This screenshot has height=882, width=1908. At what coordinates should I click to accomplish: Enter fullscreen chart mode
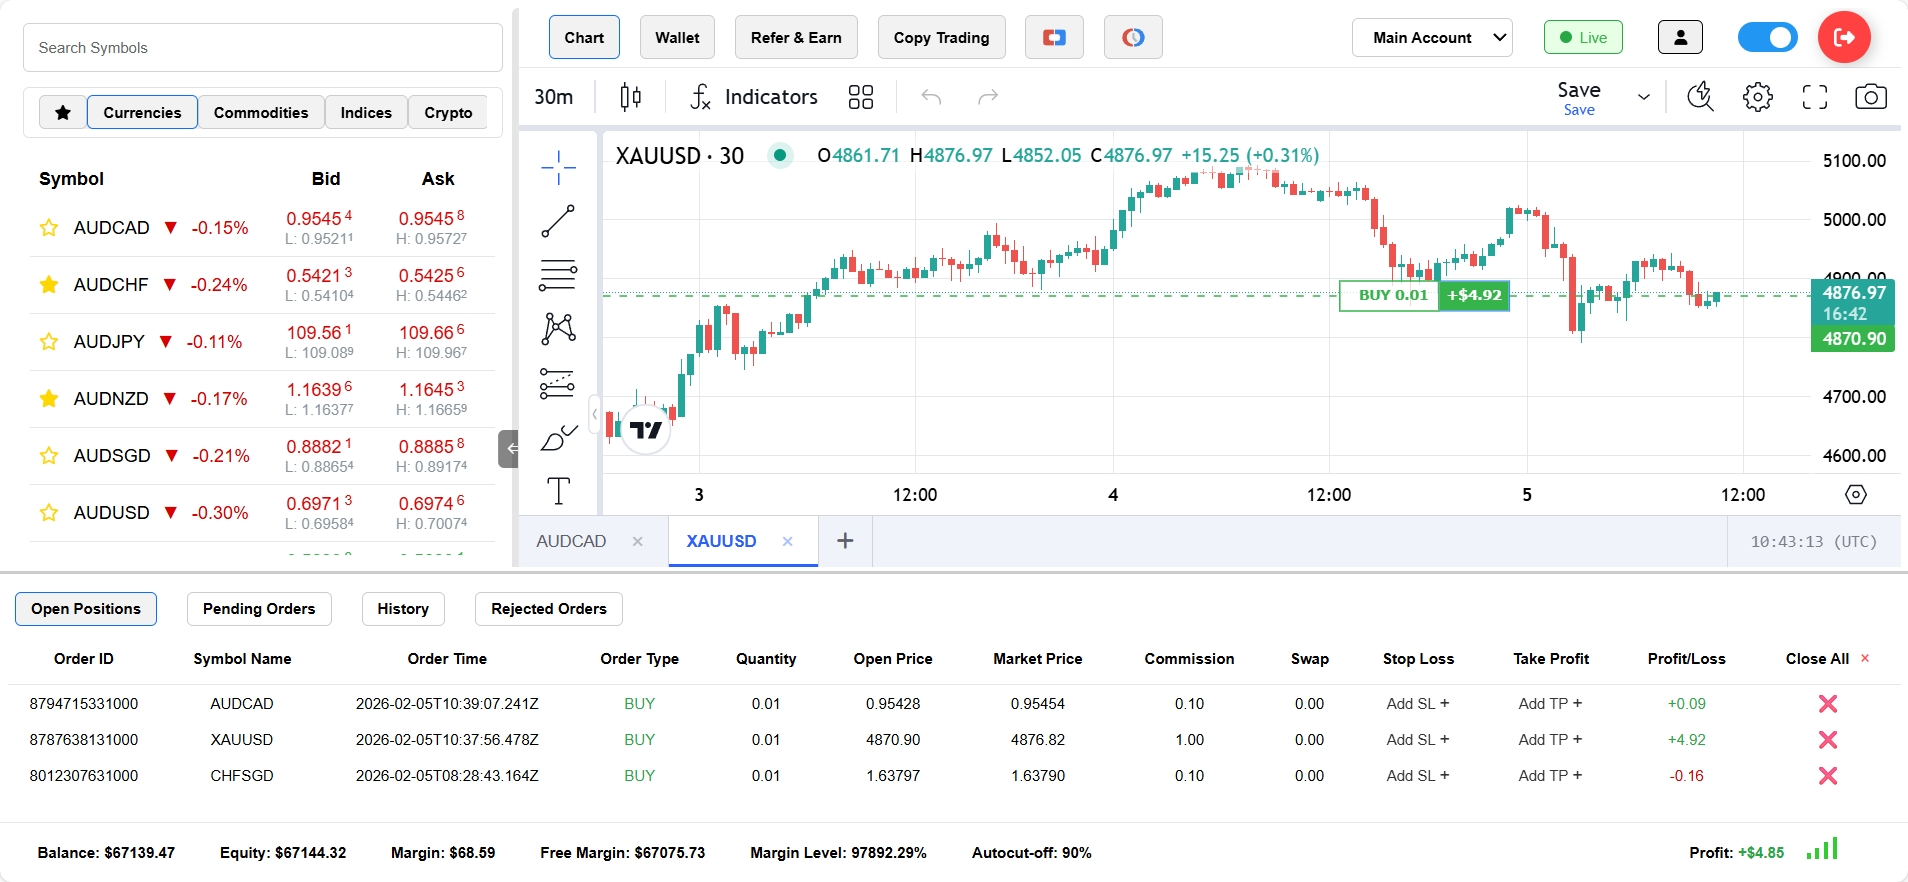coord(1814,97)
